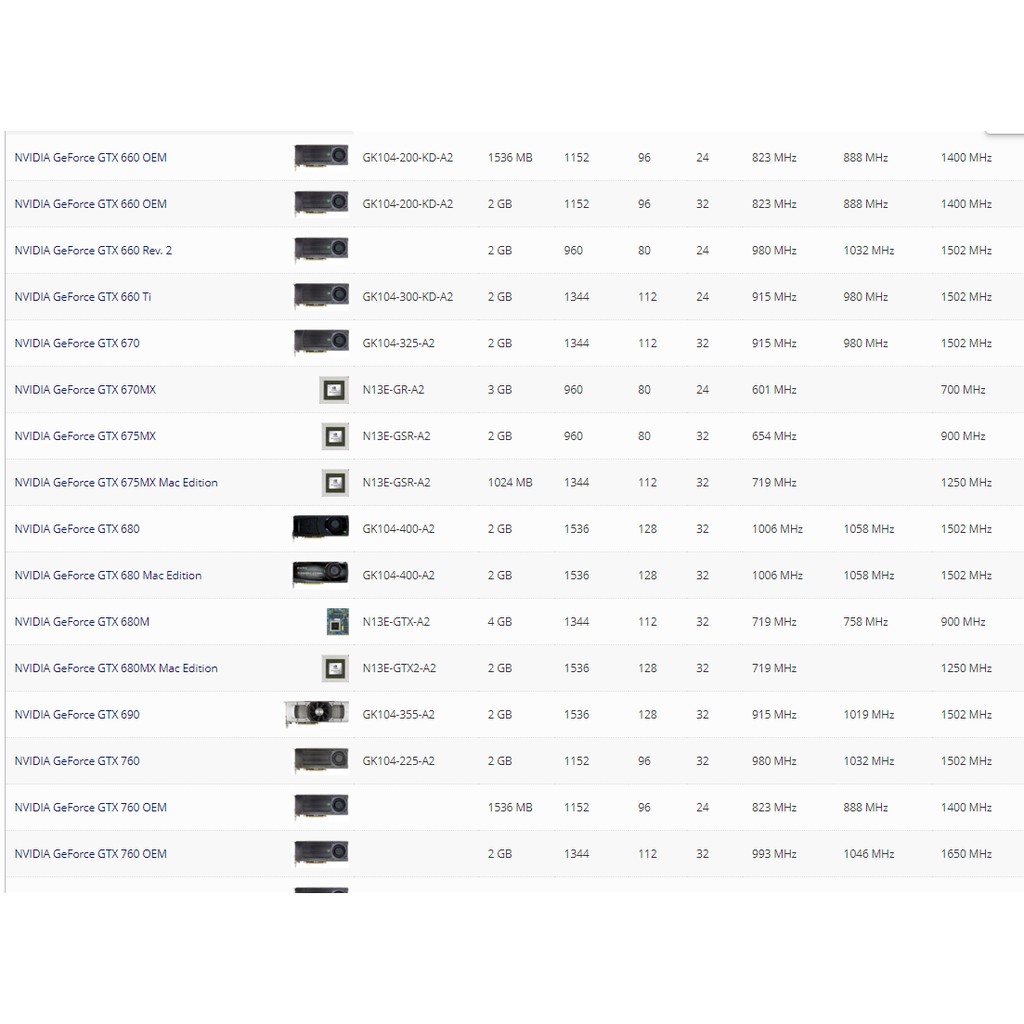The height and width of the screenshot is (1024, 1024).
Task: Open the NVIDIA GeForce GTX 660 Rev. 2 link
Action: [x=93, y=251]
